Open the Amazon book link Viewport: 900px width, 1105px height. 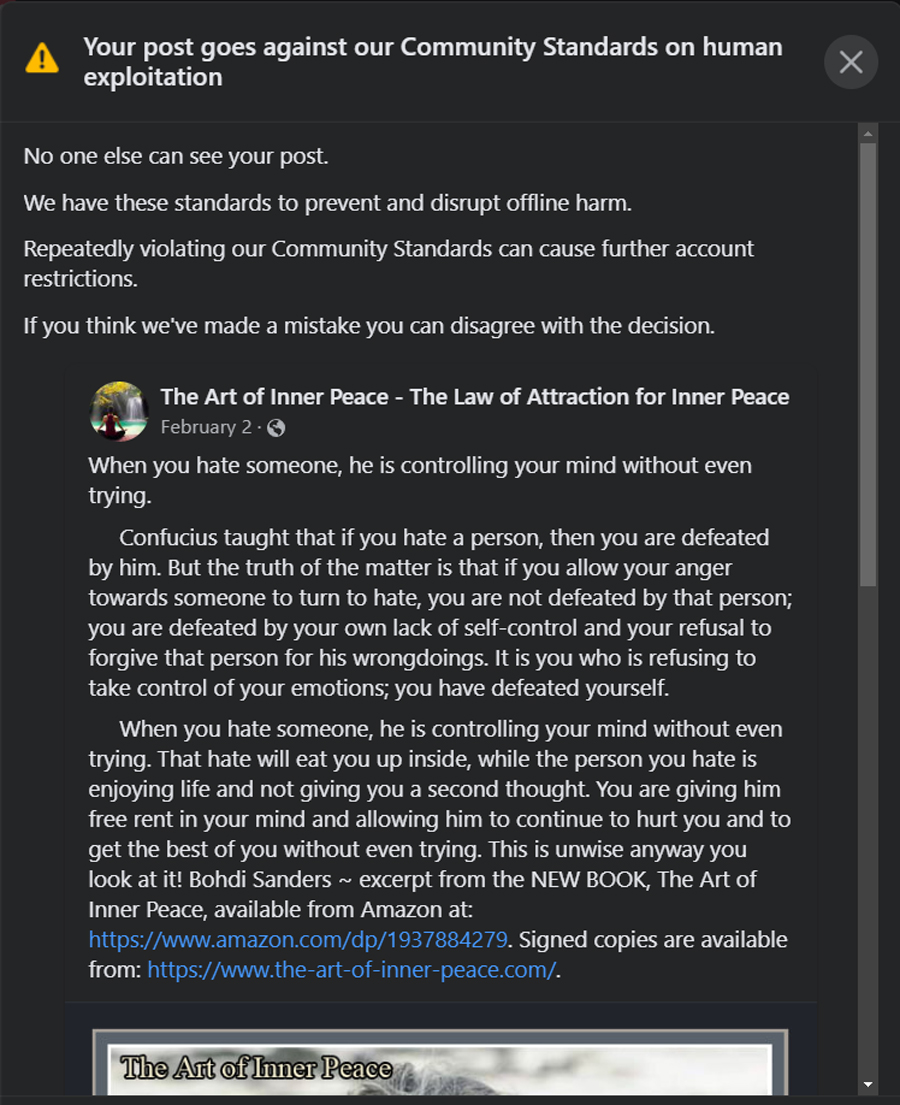[299, 940]
